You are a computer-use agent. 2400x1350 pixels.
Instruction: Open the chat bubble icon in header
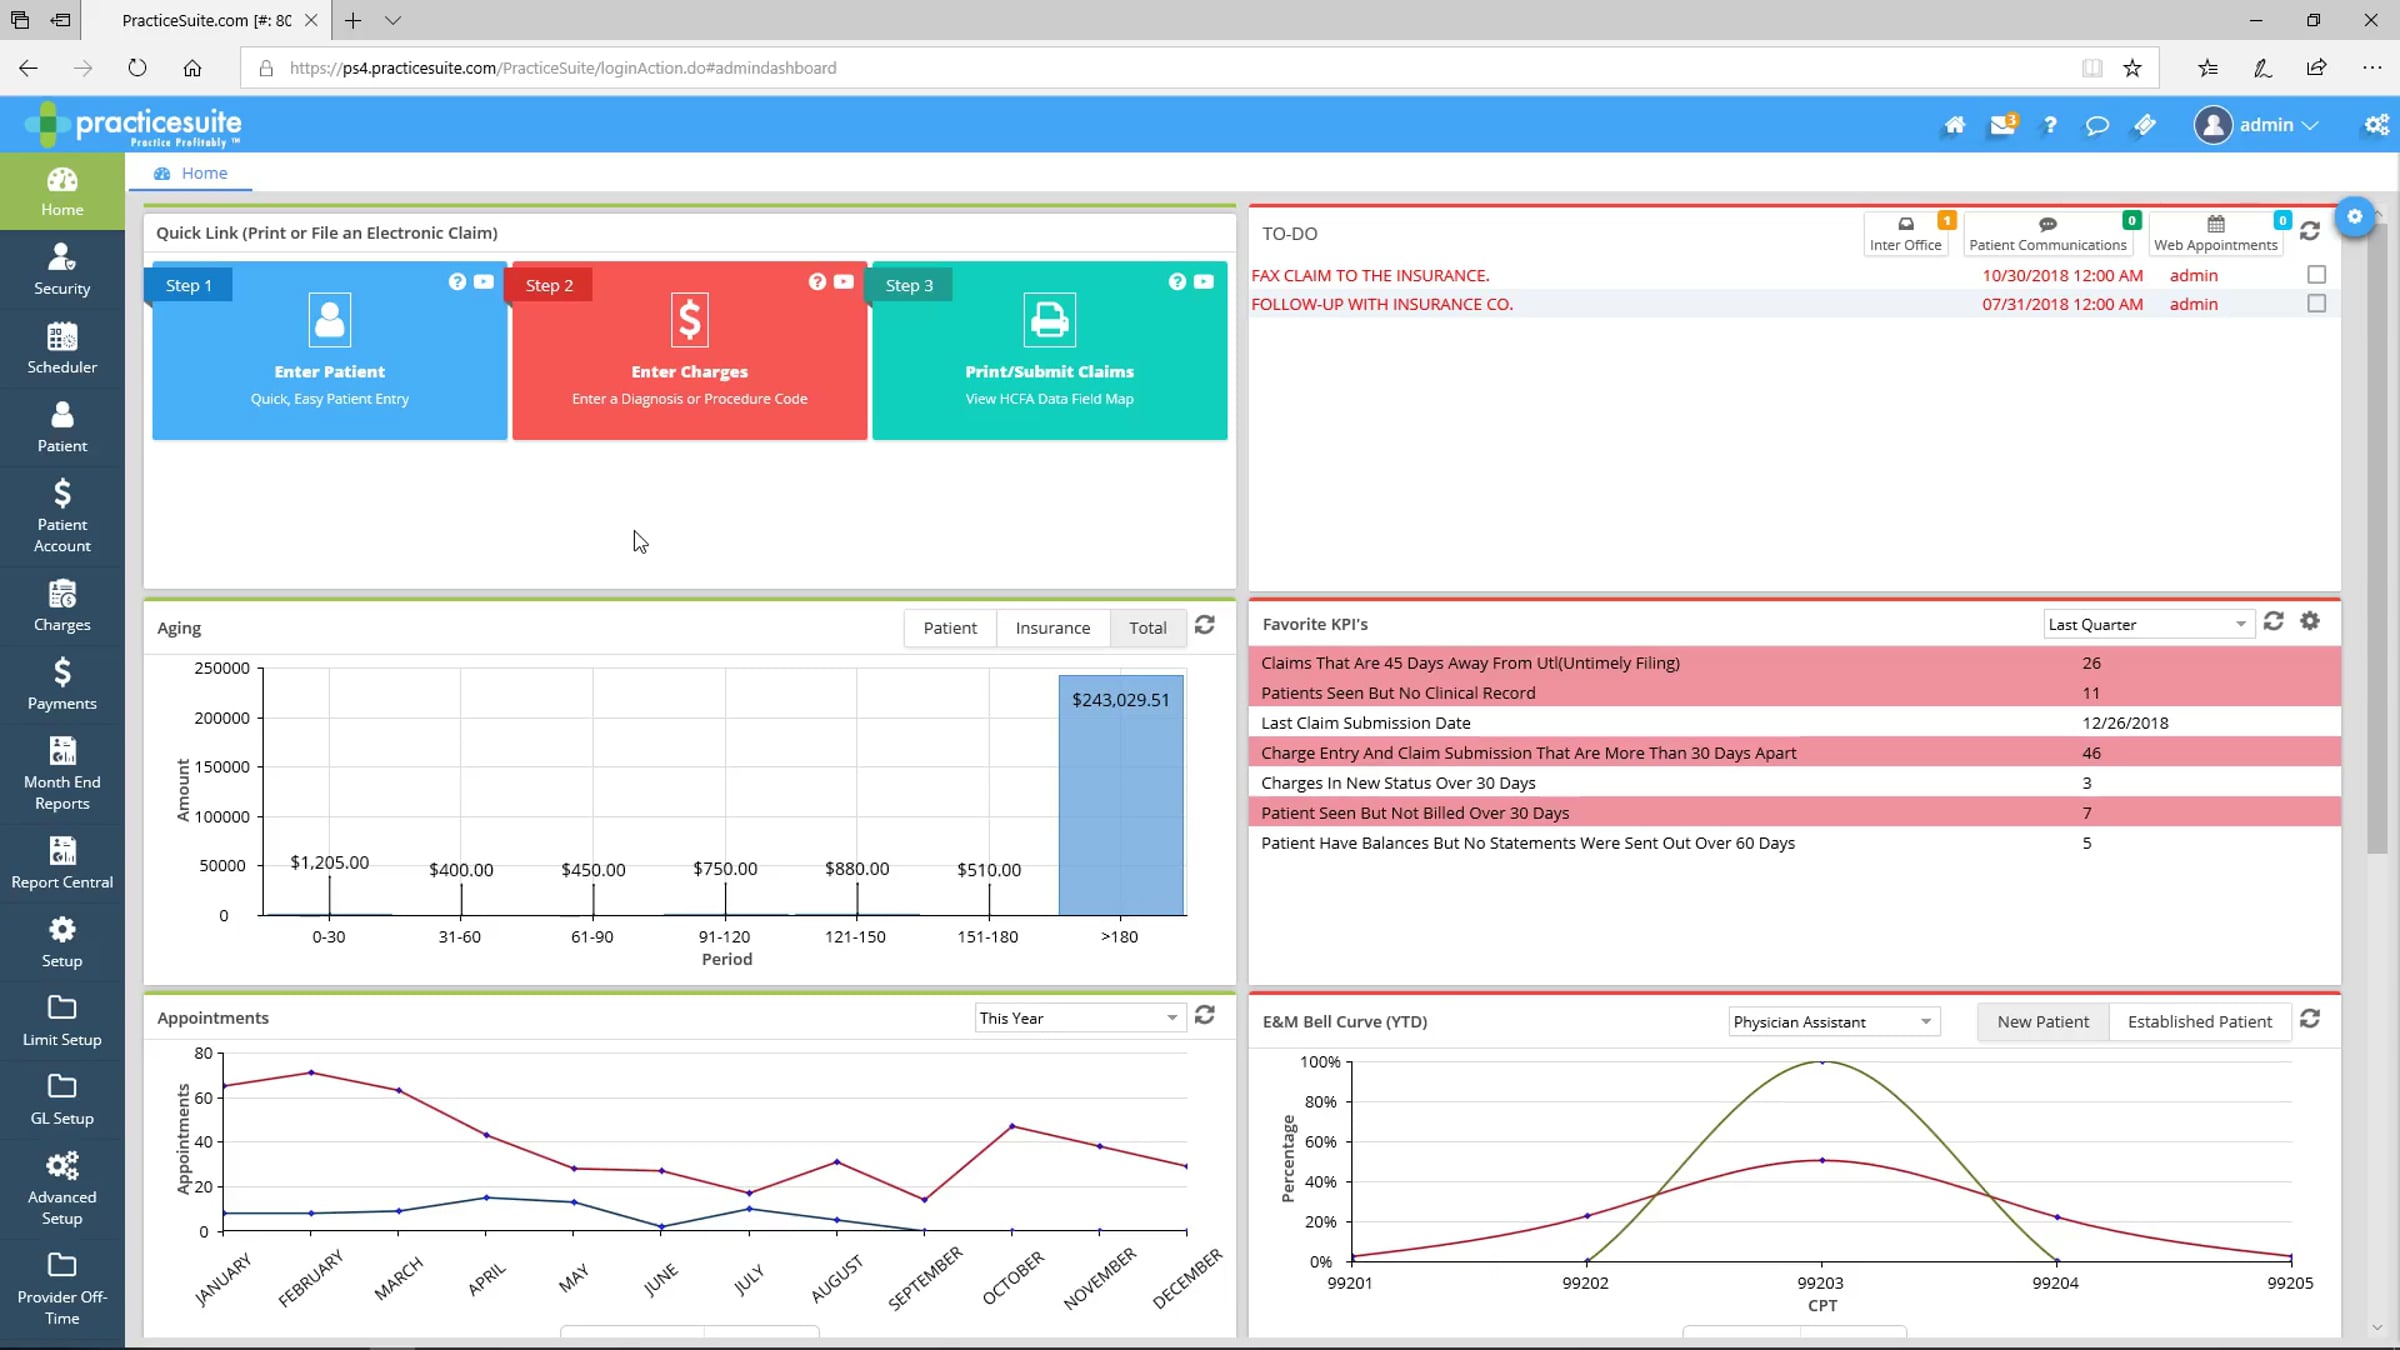tap(2097, 125)
